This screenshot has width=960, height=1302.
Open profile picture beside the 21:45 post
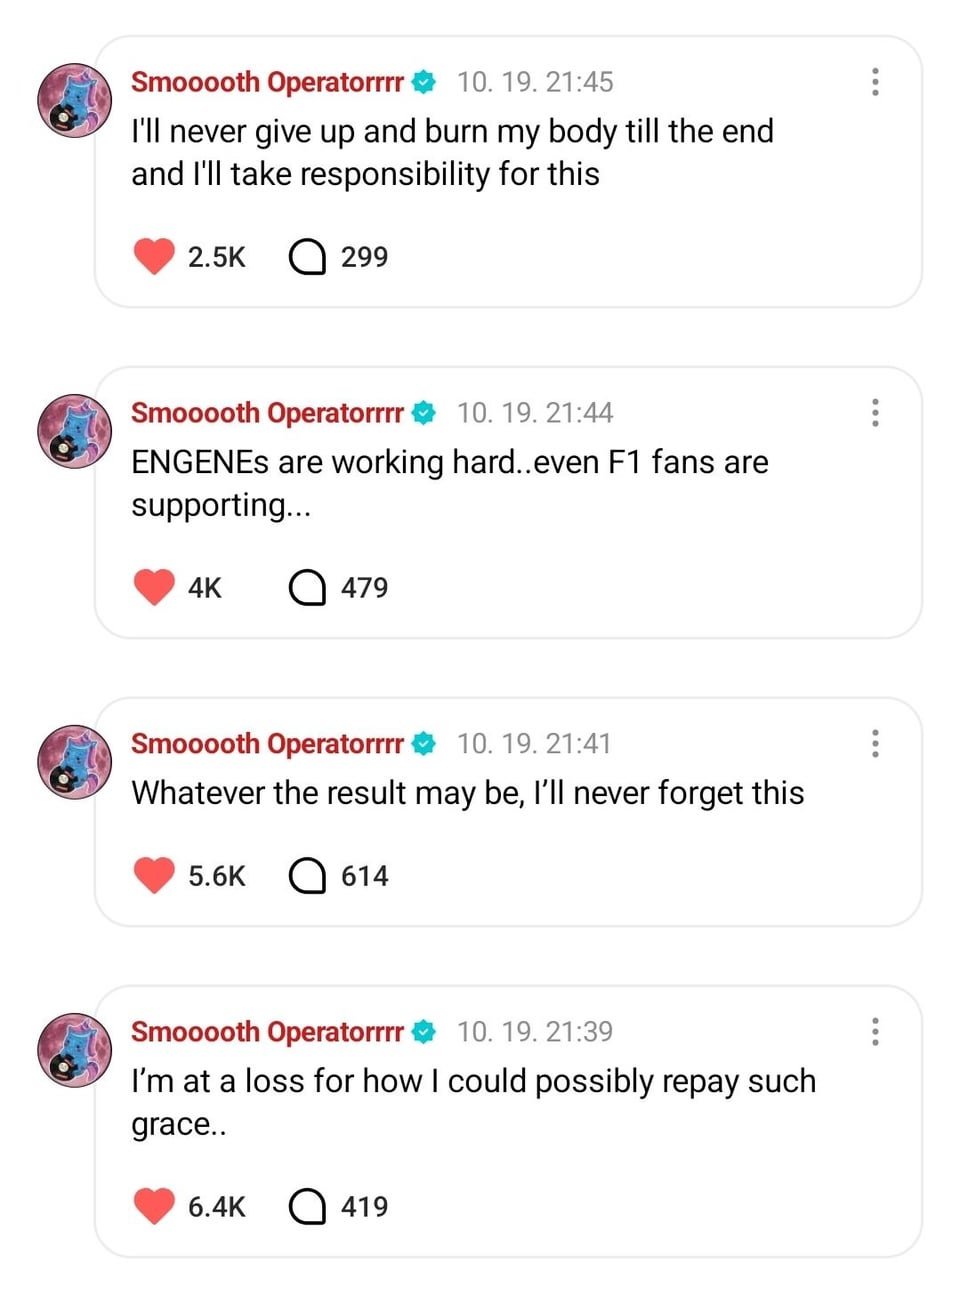coord(74,100)
